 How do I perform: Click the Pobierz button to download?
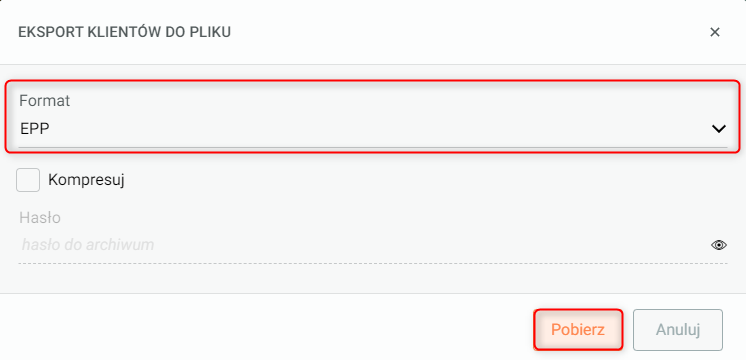tap(578, 330)
